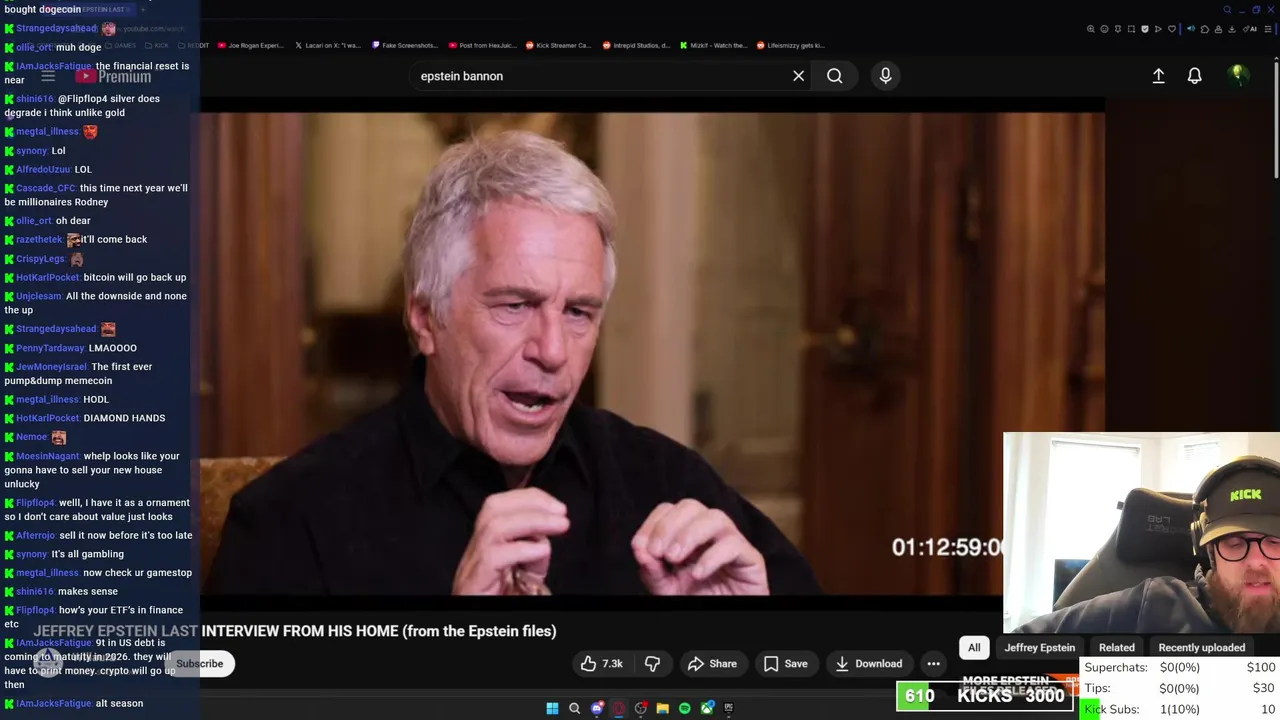Select the Related filter chip
1280x720 pixels.
tap(1116, 648)
